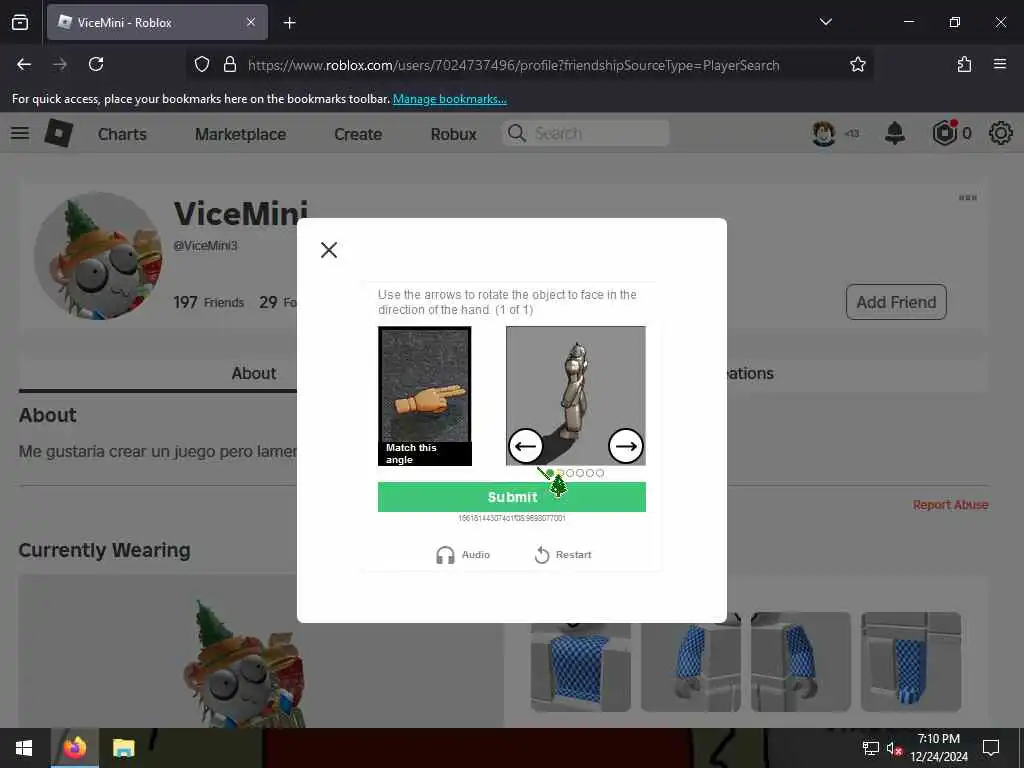The height and width of the screenshot is (768, 1024).
Task: Open the muted volume tray icon
Action: click(894, 748)
